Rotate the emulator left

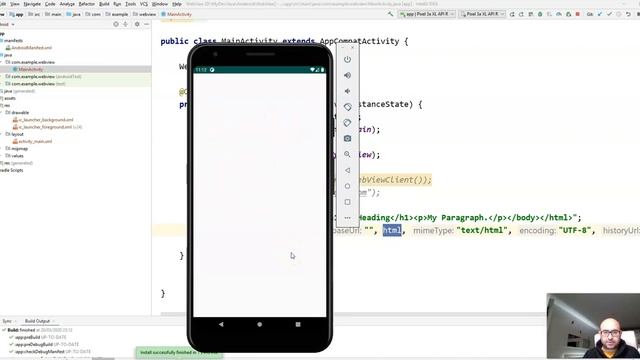tap(347, 107)
